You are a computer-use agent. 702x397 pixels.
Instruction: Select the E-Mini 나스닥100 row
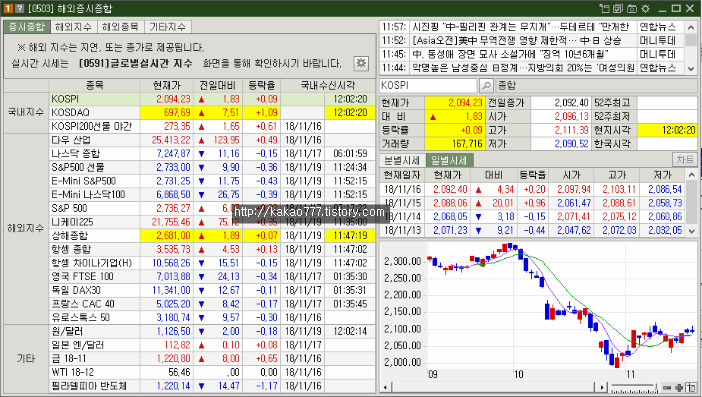click(x=212, y=195)
